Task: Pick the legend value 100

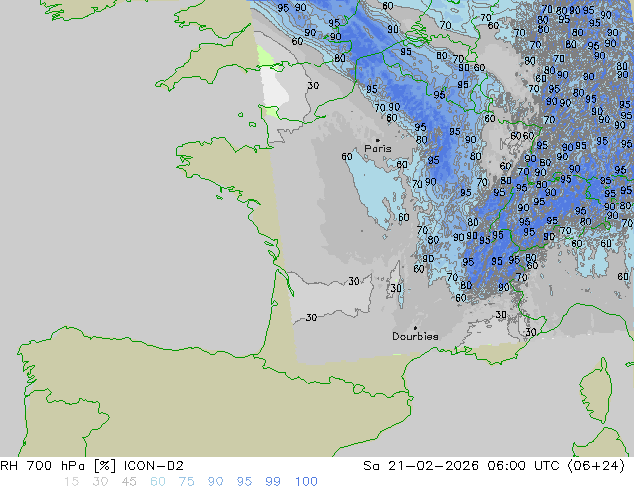Action: [x=306, y=482]
